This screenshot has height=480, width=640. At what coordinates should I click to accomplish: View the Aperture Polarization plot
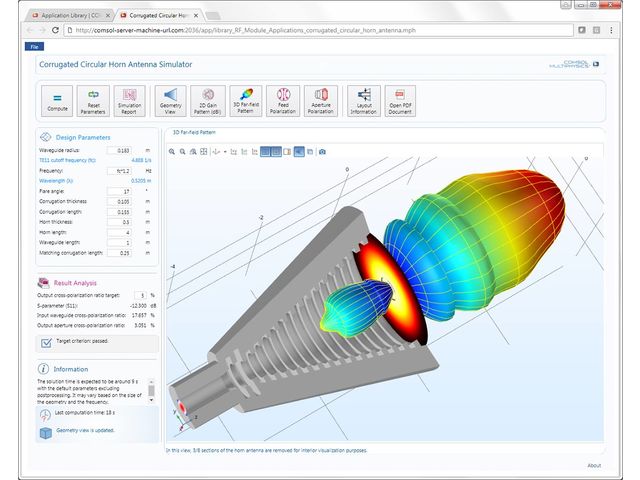[320, 100]
